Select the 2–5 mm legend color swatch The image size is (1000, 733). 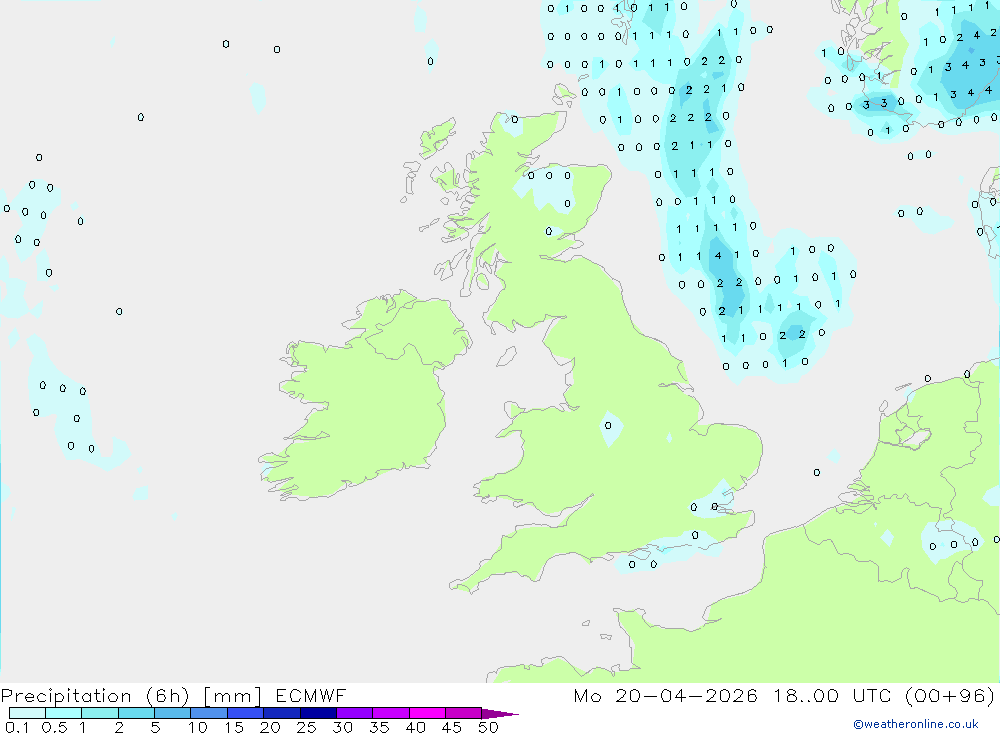point(136,713)
